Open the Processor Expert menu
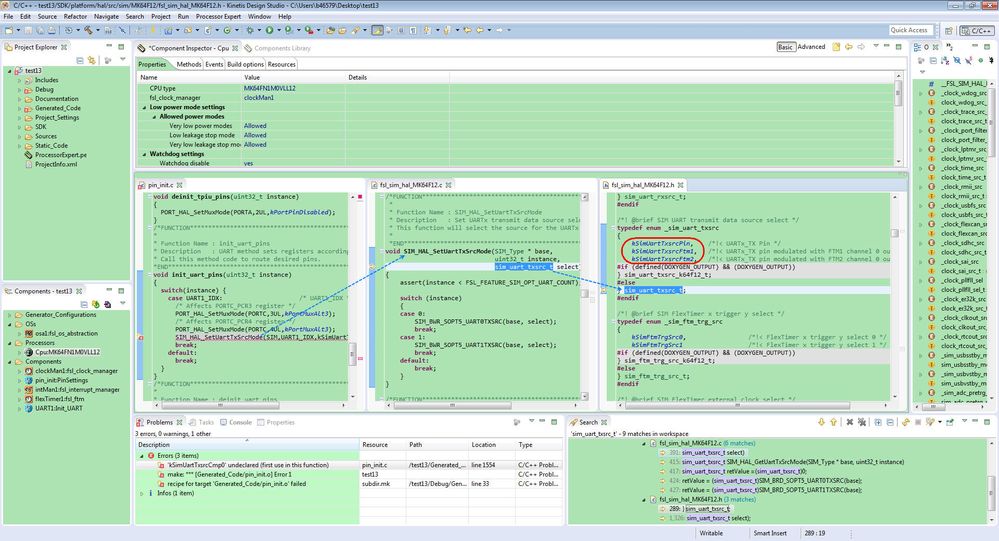 pyautogui.click(x=218, y=17)
